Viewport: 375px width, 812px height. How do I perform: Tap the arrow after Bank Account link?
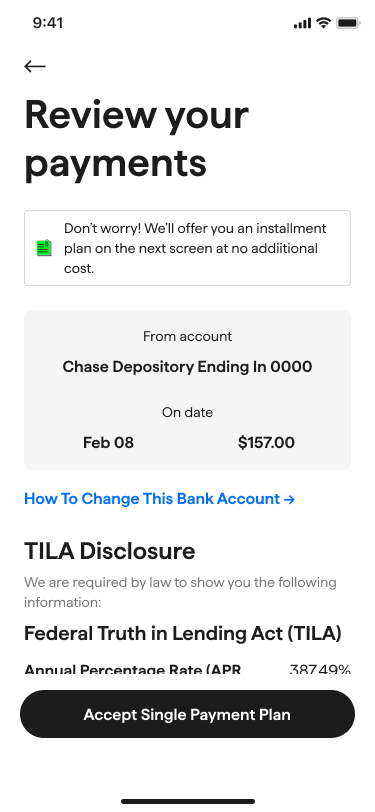[290, 499]
